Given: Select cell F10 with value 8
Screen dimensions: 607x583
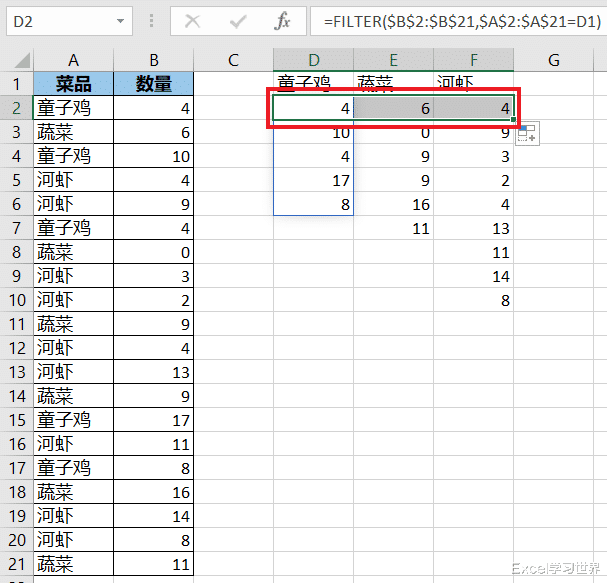Looking at the screenshot, I should [474, 300].
